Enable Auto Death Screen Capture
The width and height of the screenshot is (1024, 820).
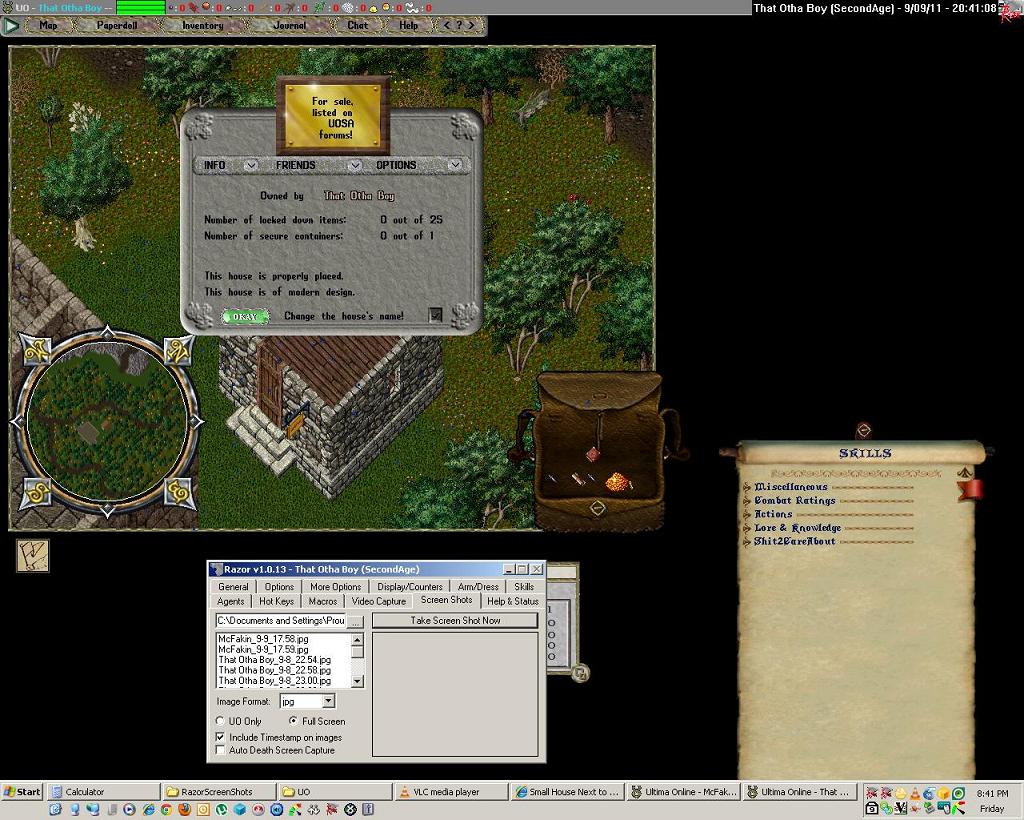tap(221, 750)
